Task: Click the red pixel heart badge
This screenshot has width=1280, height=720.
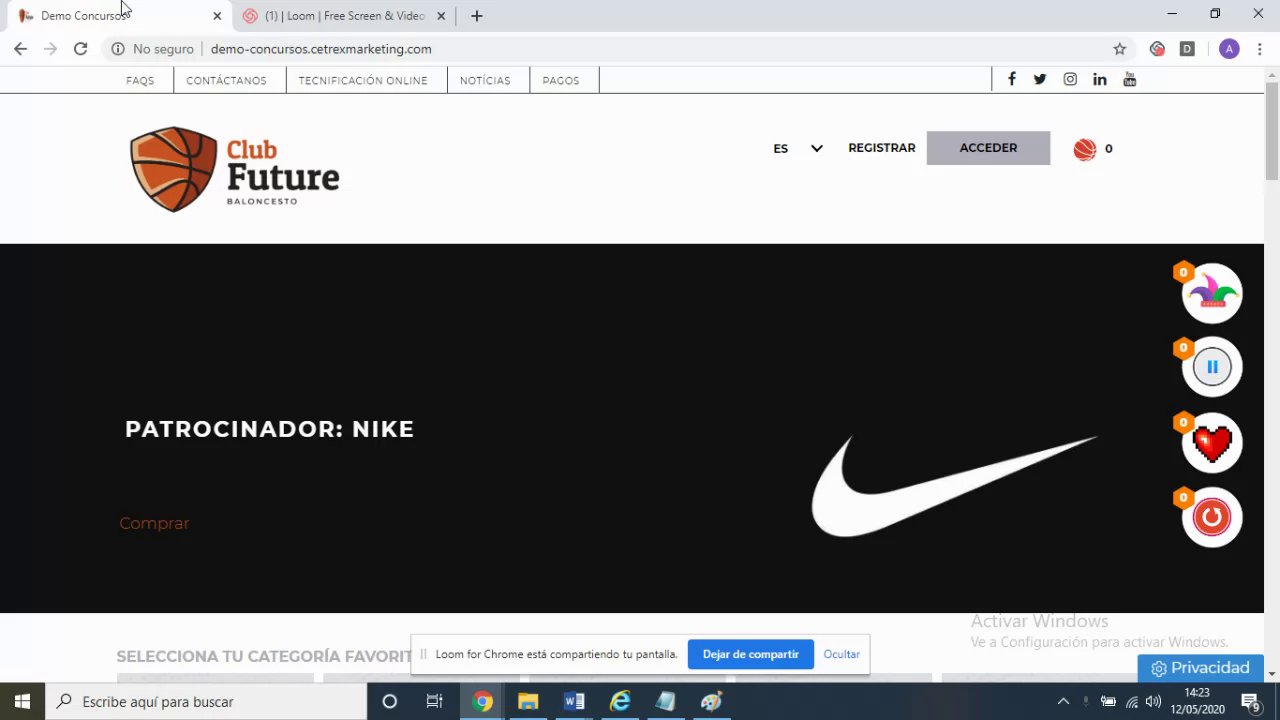Action: click(1212, 443)
